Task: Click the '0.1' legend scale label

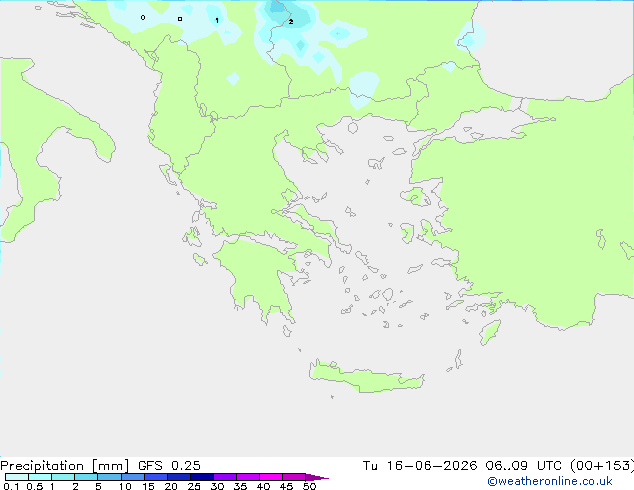Action: click(11, 486)
